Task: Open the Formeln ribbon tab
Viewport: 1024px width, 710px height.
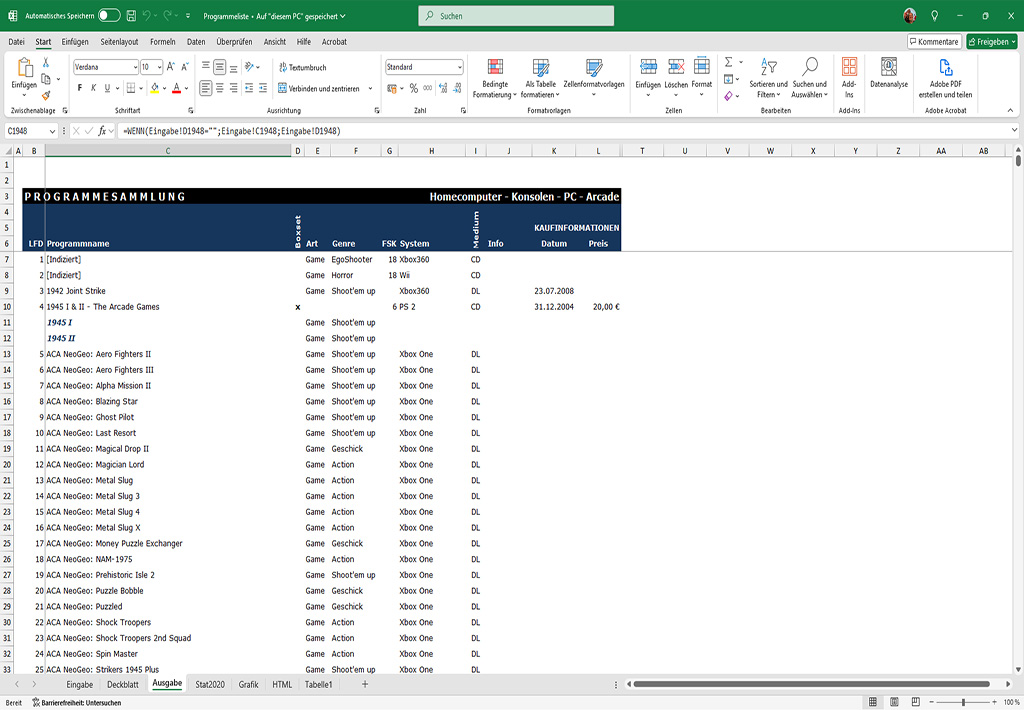Action: tap(163, 42)
